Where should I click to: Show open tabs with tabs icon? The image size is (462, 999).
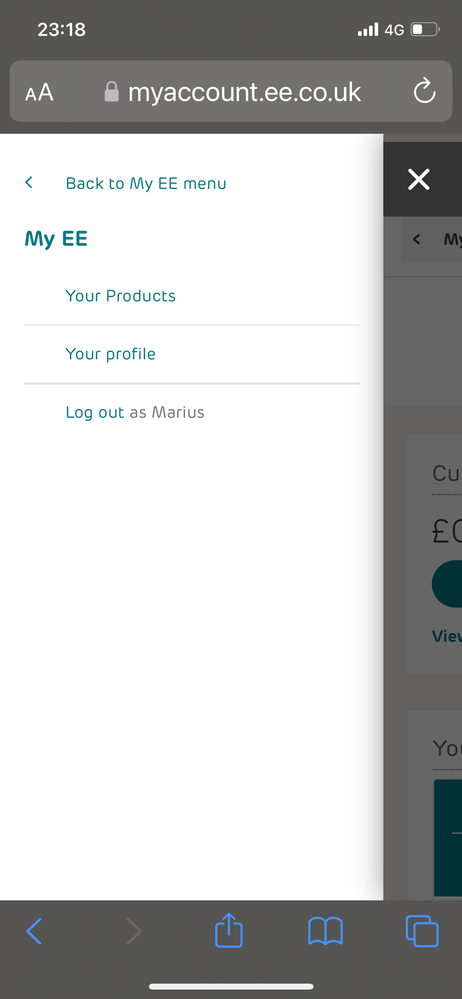(x=422, y=931)
